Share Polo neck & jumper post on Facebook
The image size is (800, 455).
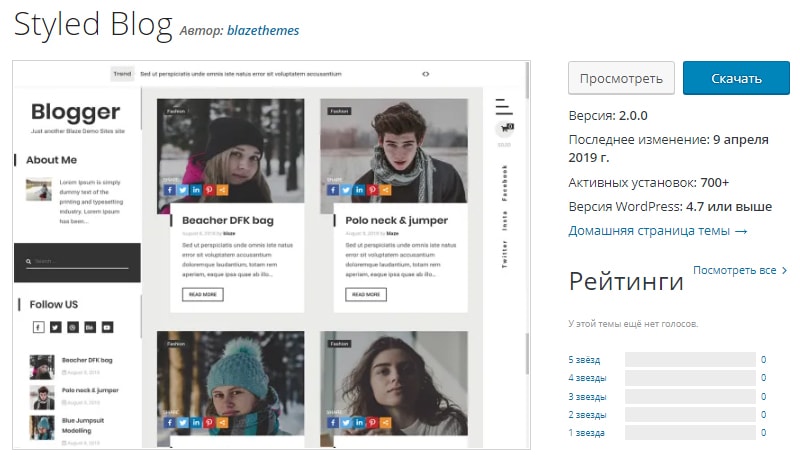(333, 190)
